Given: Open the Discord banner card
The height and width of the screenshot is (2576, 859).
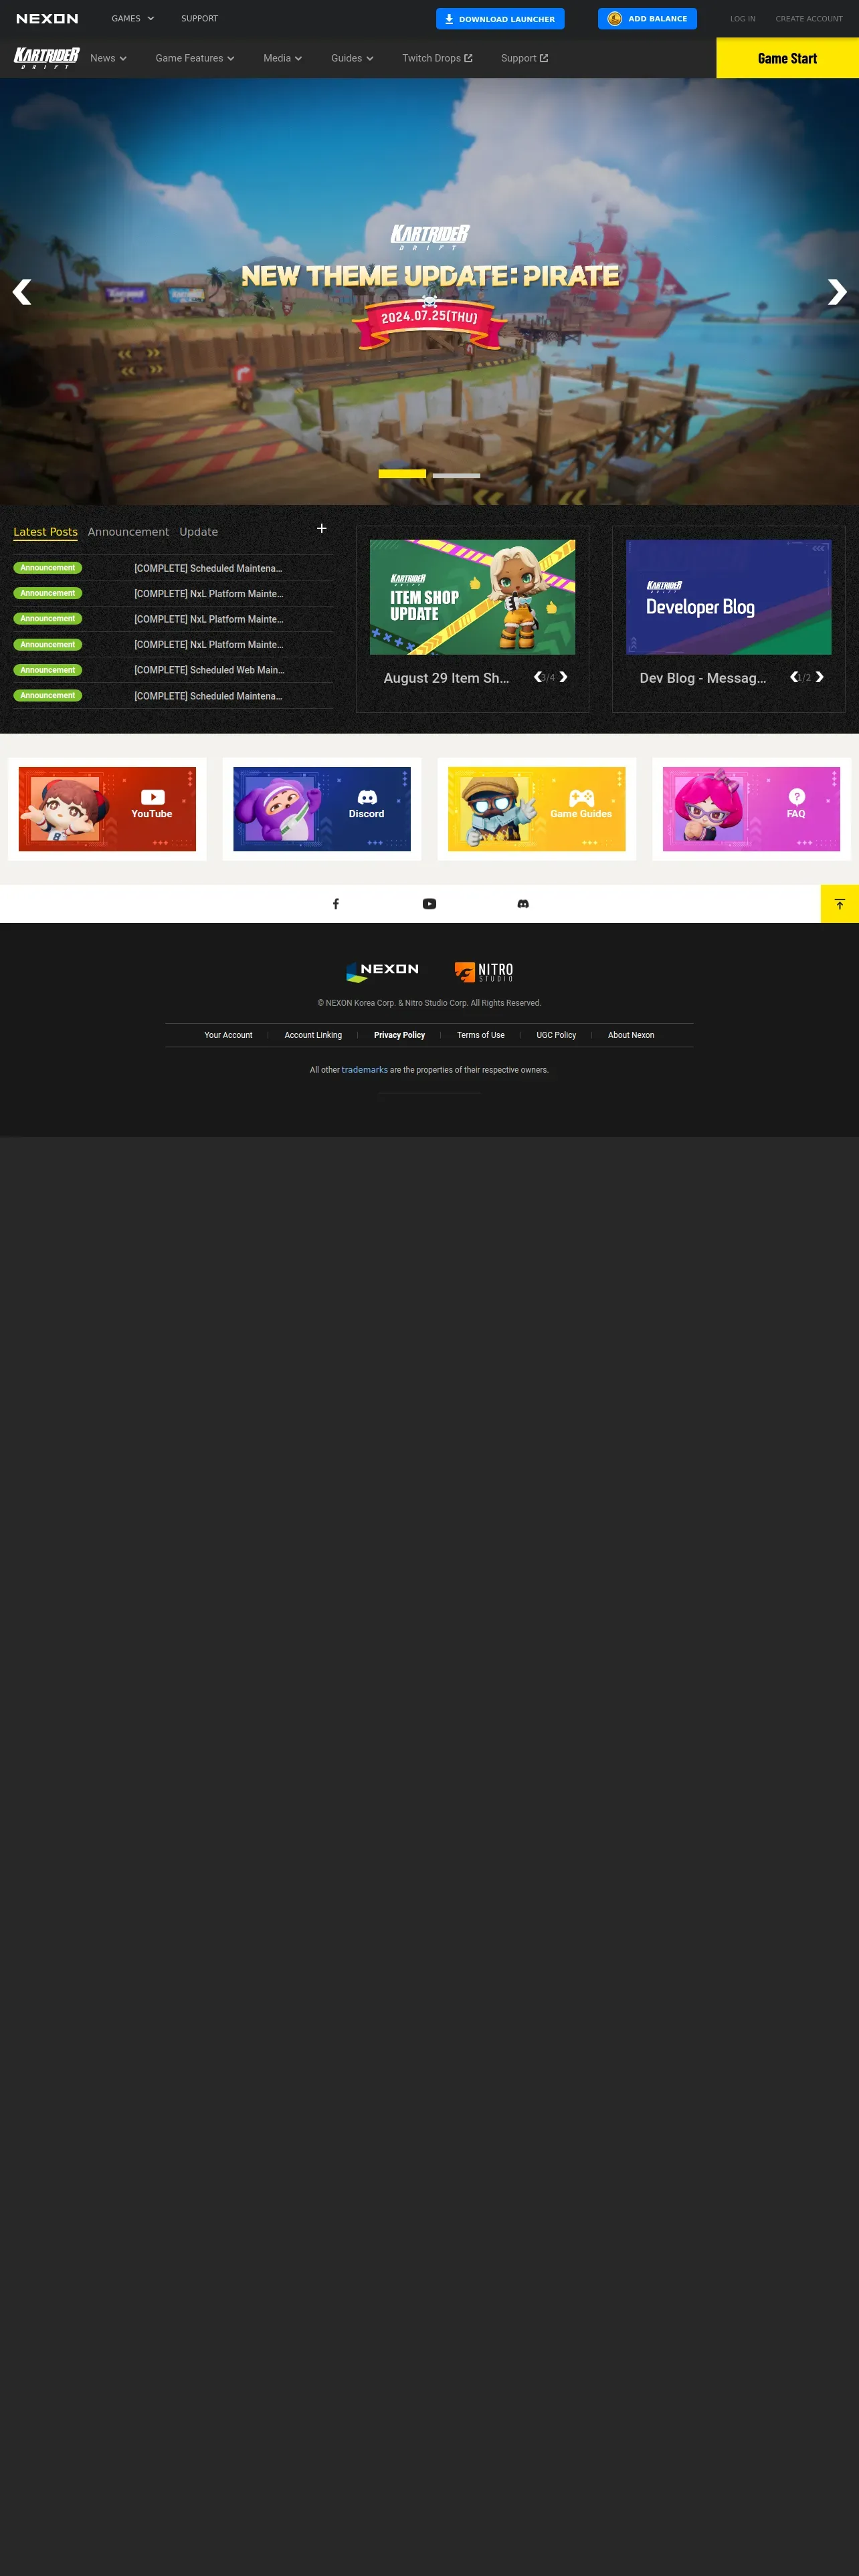Looking at the screenshot, I should tap(322, 809).
